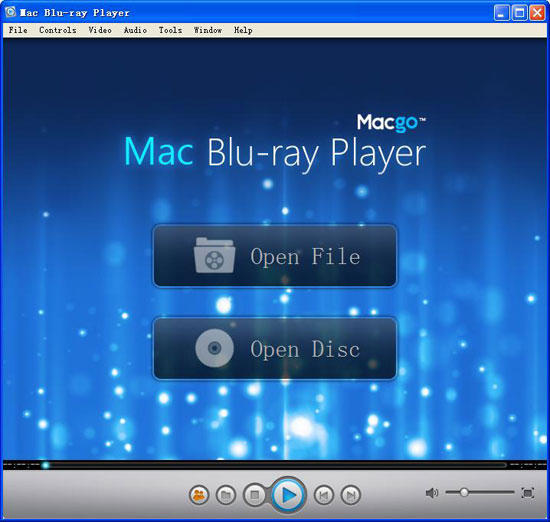Open the Window menu
Screen dimensions: 550x522
pyautogui.click(x=208, y=30)
